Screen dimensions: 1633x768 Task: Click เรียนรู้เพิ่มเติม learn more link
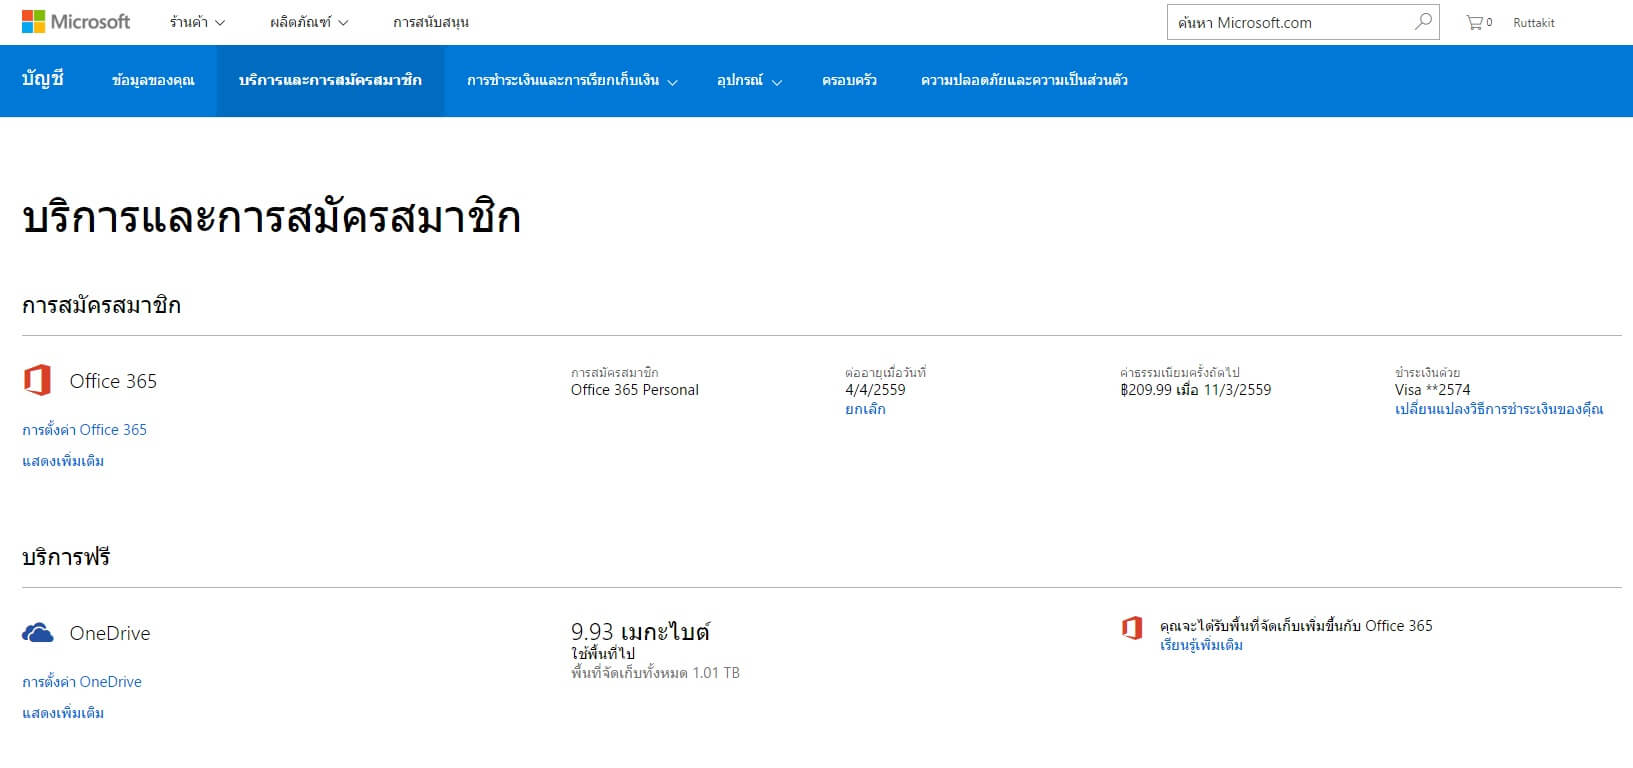coord(1201,645)
